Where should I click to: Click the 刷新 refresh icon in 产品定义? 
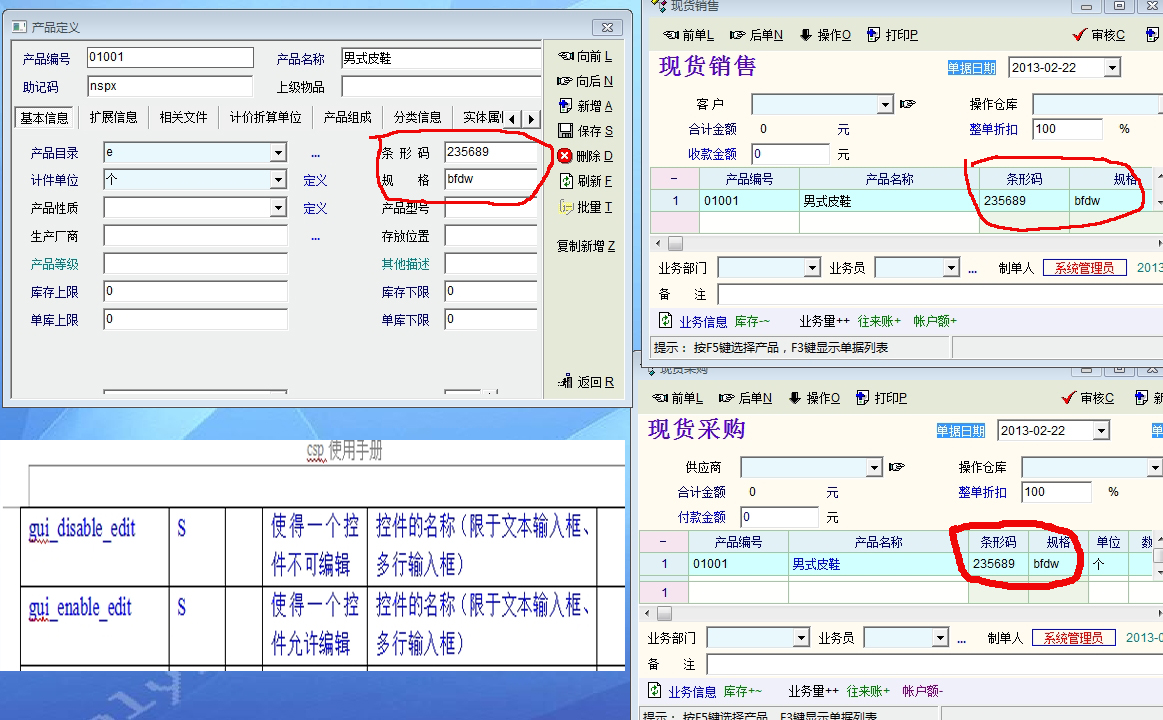(x=565, y=181)
